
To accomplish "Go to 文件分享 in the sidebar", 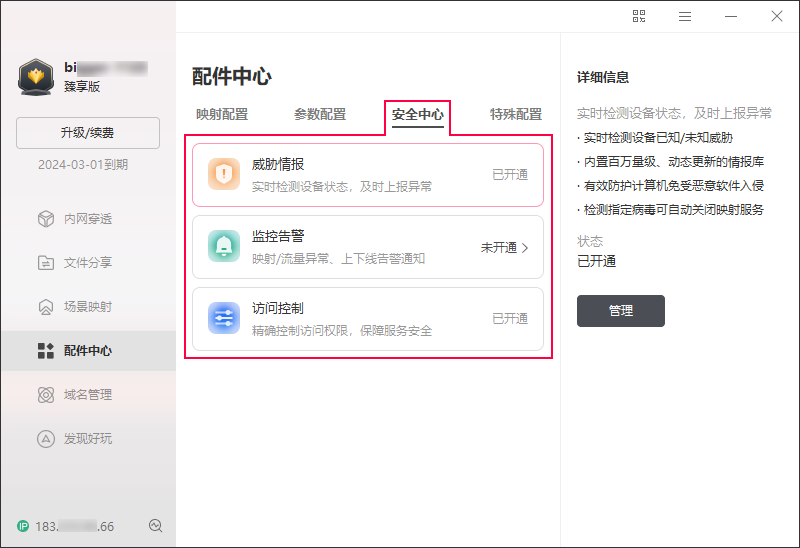I will (x=88, y=262).
